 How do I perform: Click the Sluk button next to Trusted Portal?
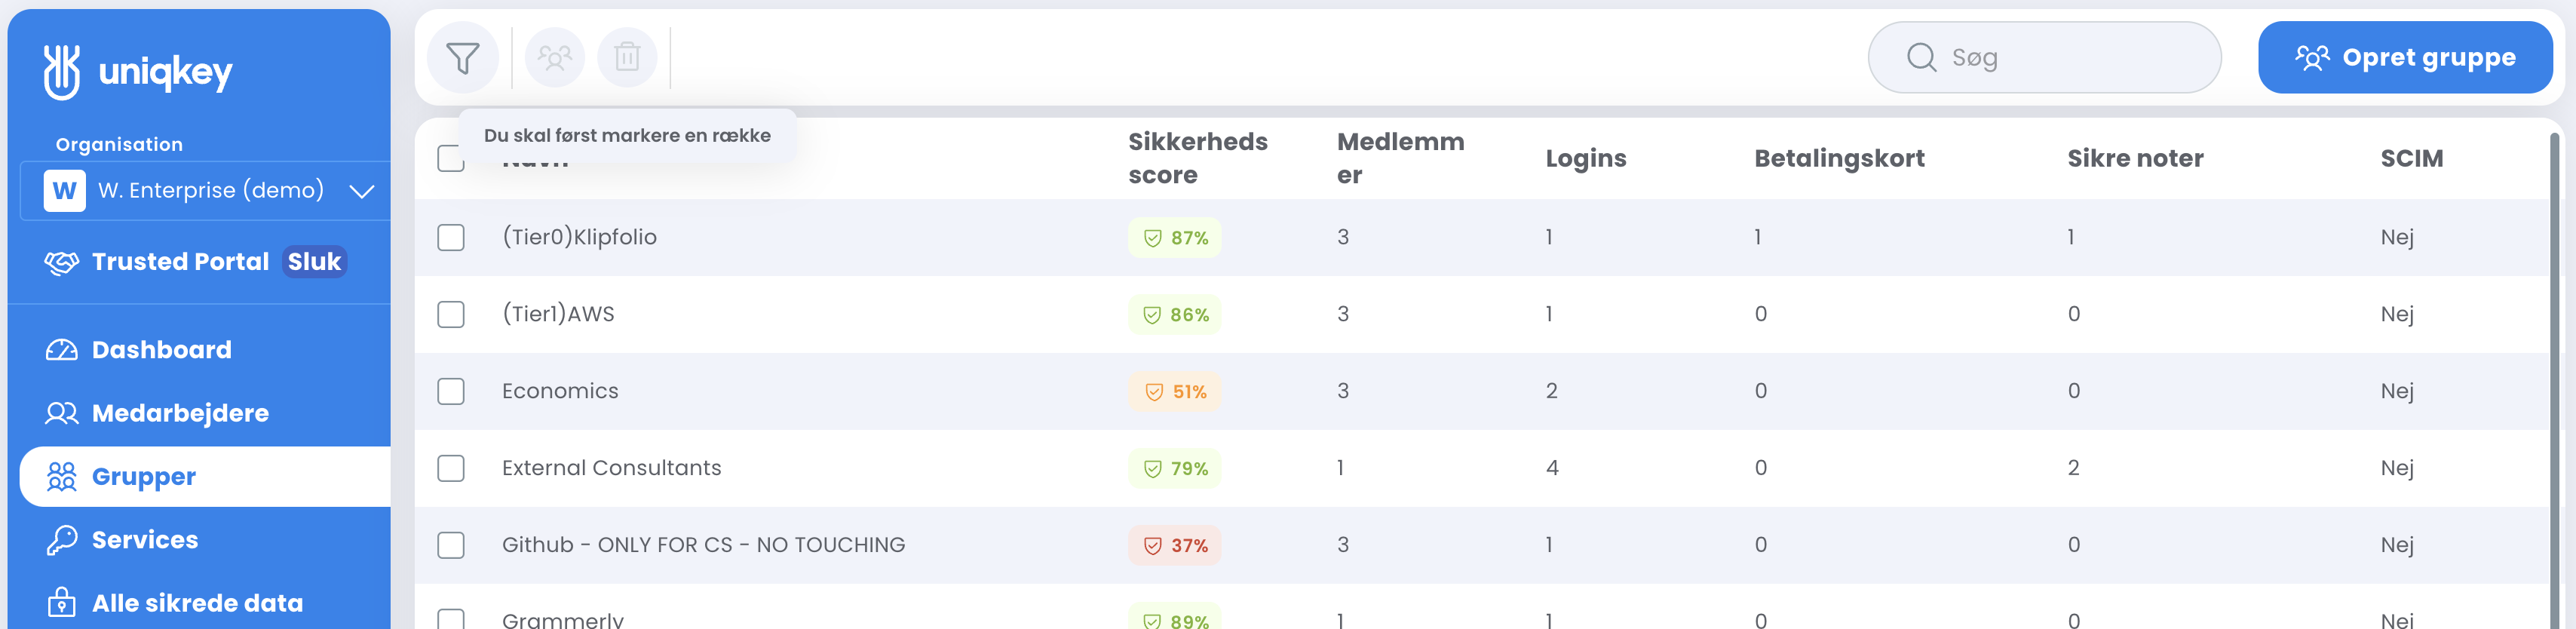point(314,261)
